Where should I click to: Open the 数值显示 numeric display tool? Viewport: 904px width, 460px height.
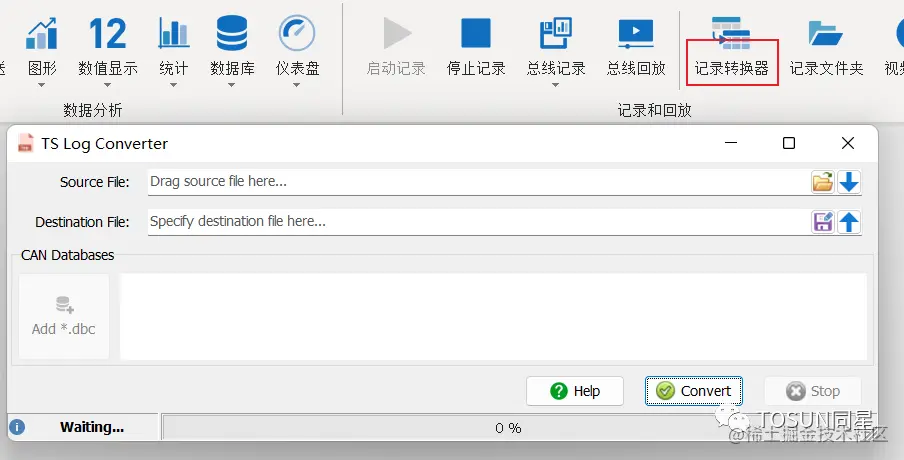pos(108,46)
